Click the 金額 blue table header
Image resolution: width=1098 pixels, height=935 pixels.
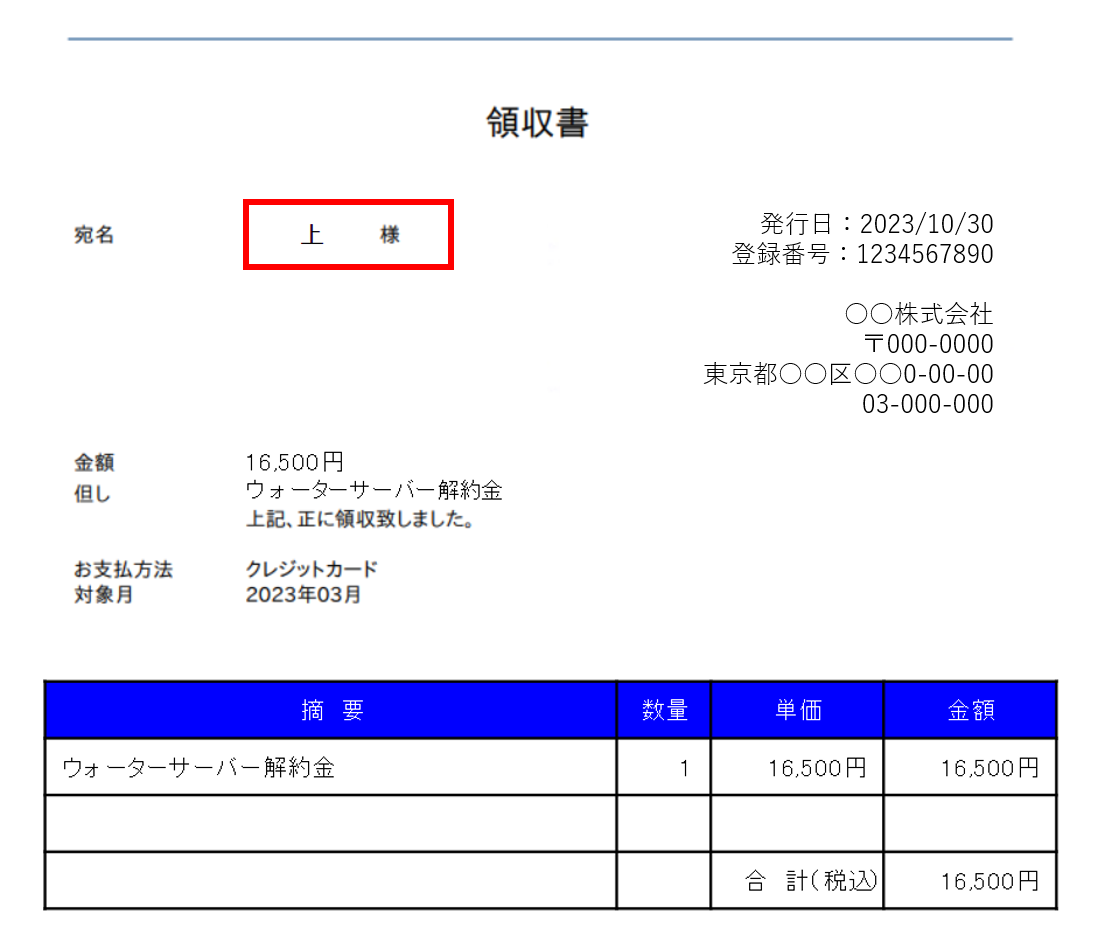970,710
